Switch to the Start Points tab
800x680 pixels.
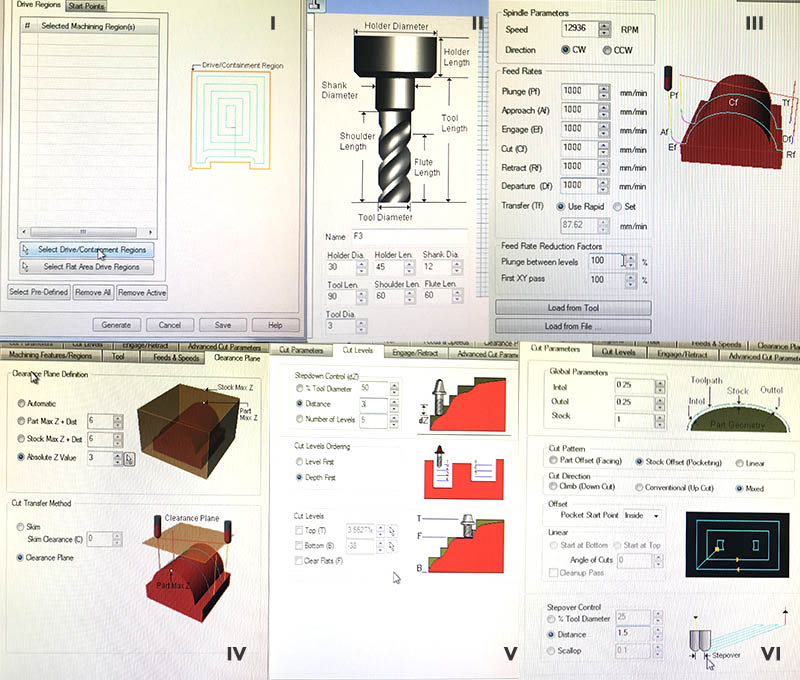point(86,6)
